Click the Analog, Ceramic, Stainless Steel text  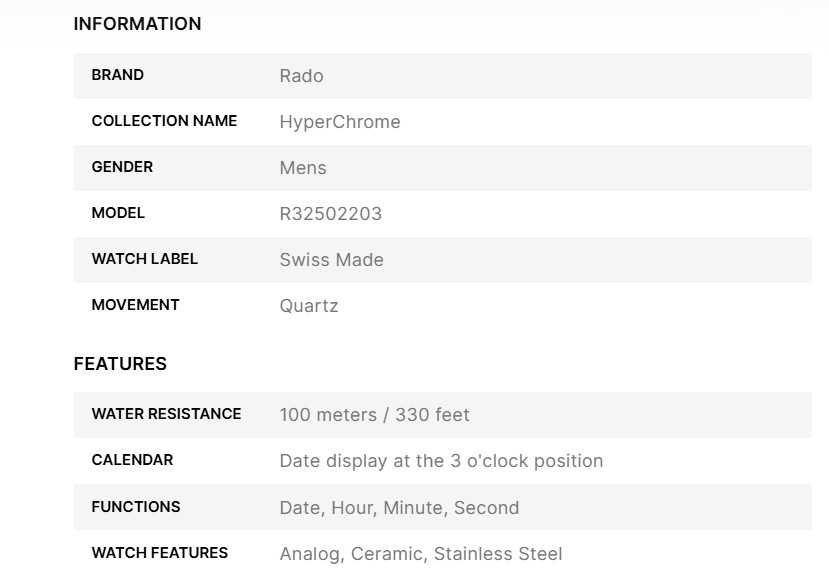(x=420, y=554)
